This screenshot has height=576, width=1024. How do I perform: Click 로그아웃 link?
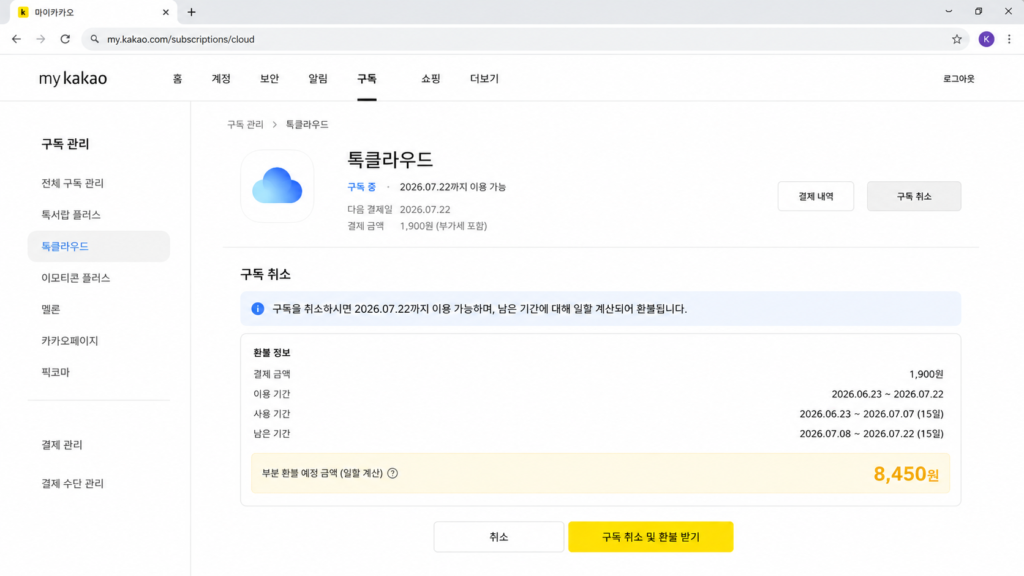point(958,78)
